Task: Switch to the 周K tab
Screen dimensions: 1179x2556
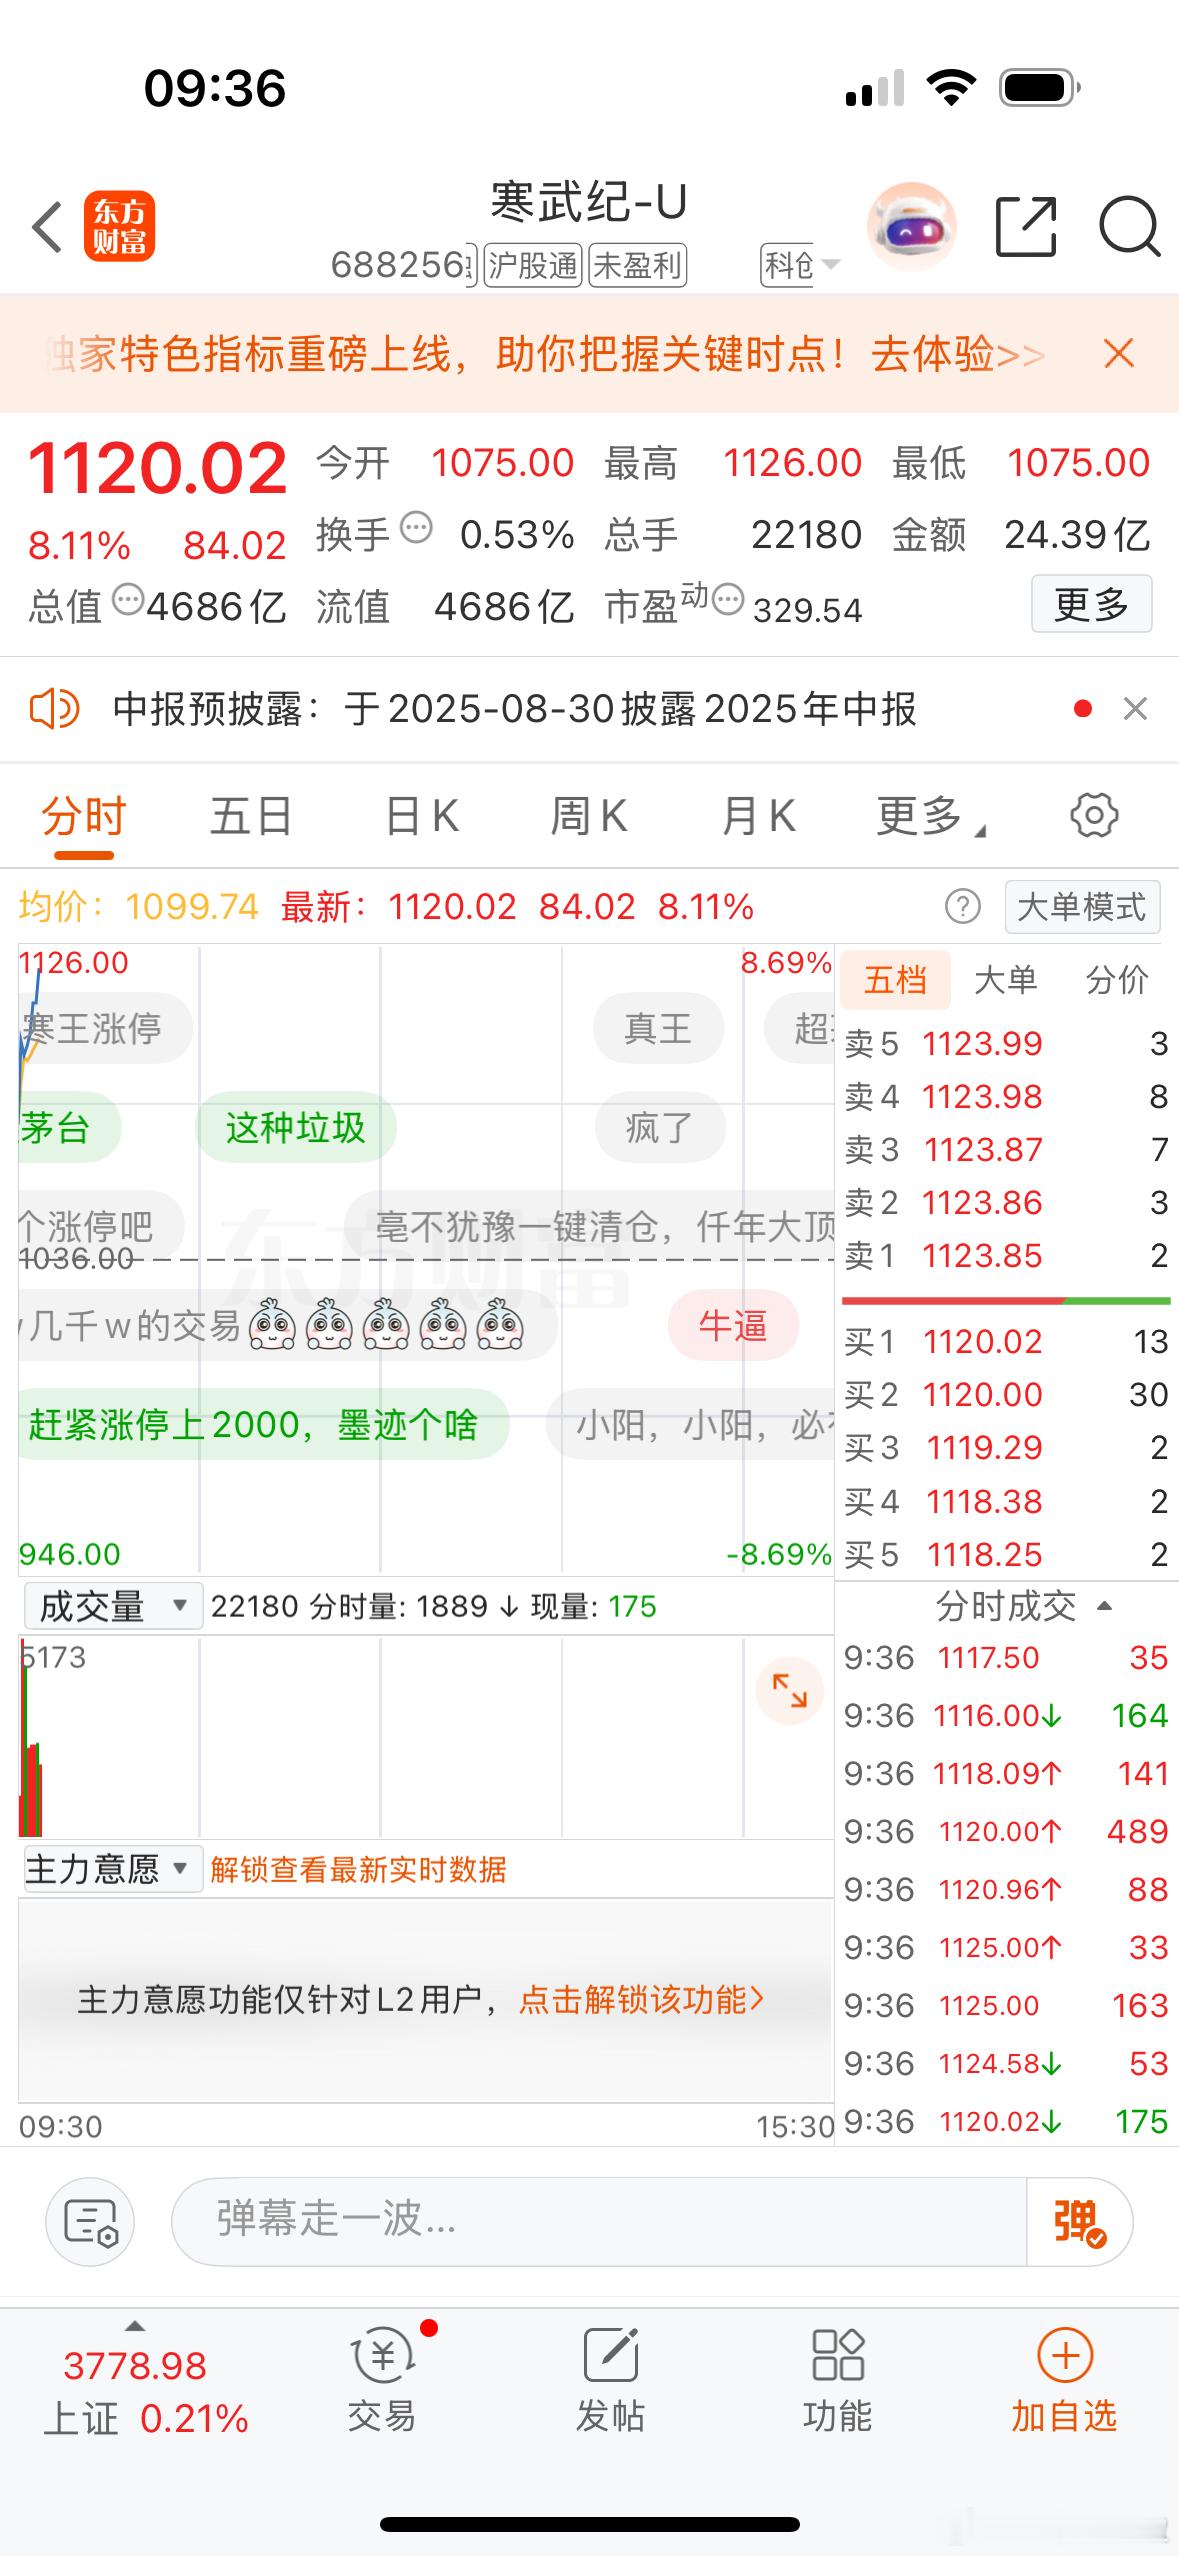Action: click(589, 816)
